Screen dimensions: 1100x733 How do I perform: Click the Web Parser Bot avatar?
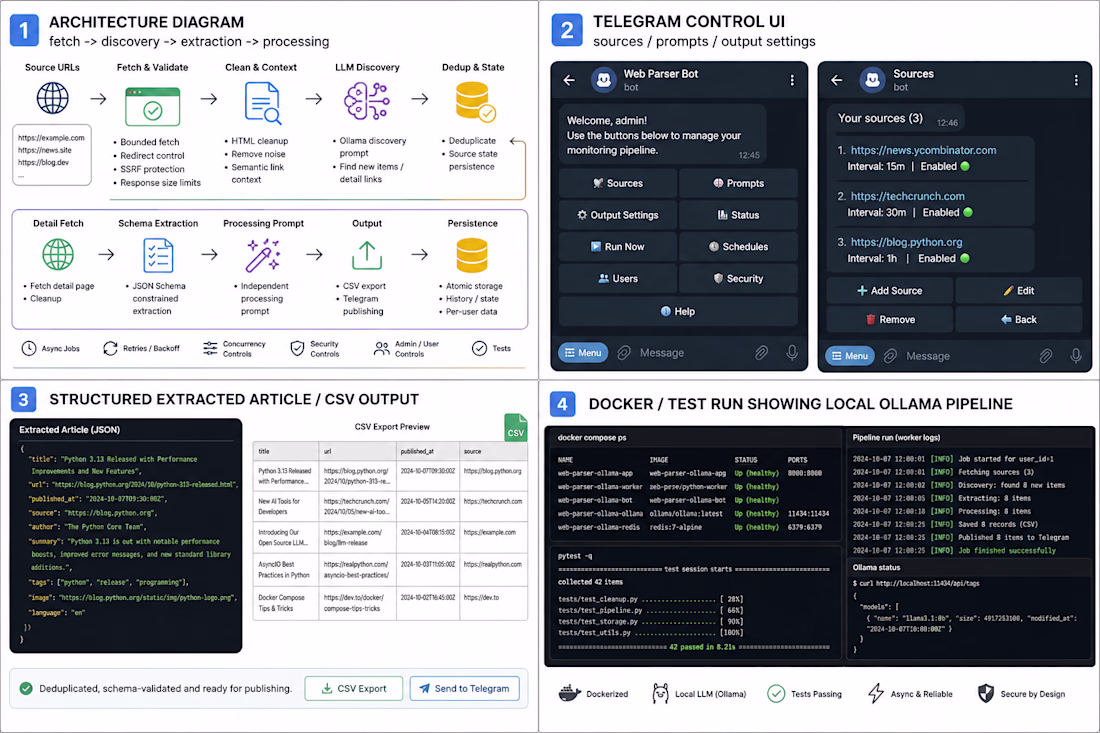coord(603,80)
